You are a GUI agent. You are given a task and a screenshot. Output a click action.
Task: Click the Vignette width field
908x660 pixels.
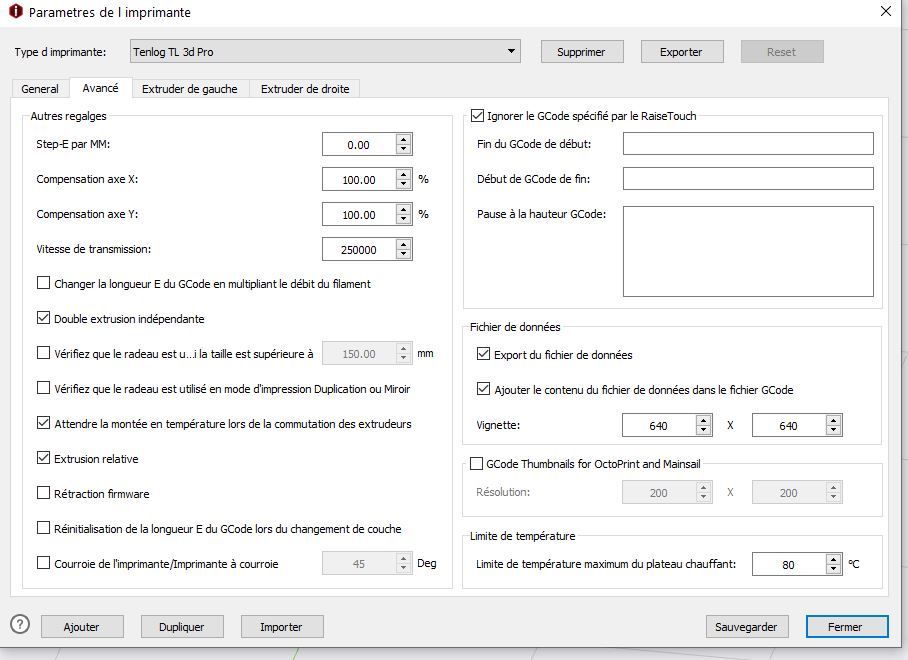click(659, 426)
